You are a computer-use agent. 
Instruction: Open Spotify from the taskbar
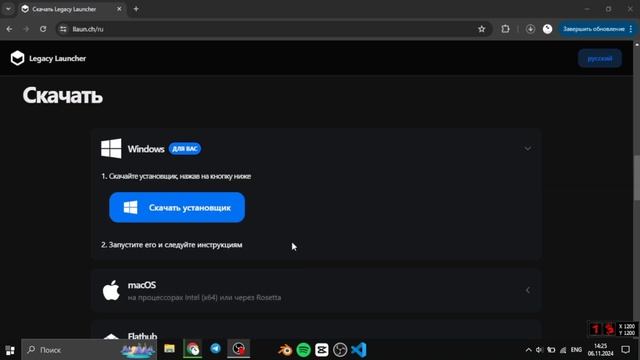coord(303,350)
